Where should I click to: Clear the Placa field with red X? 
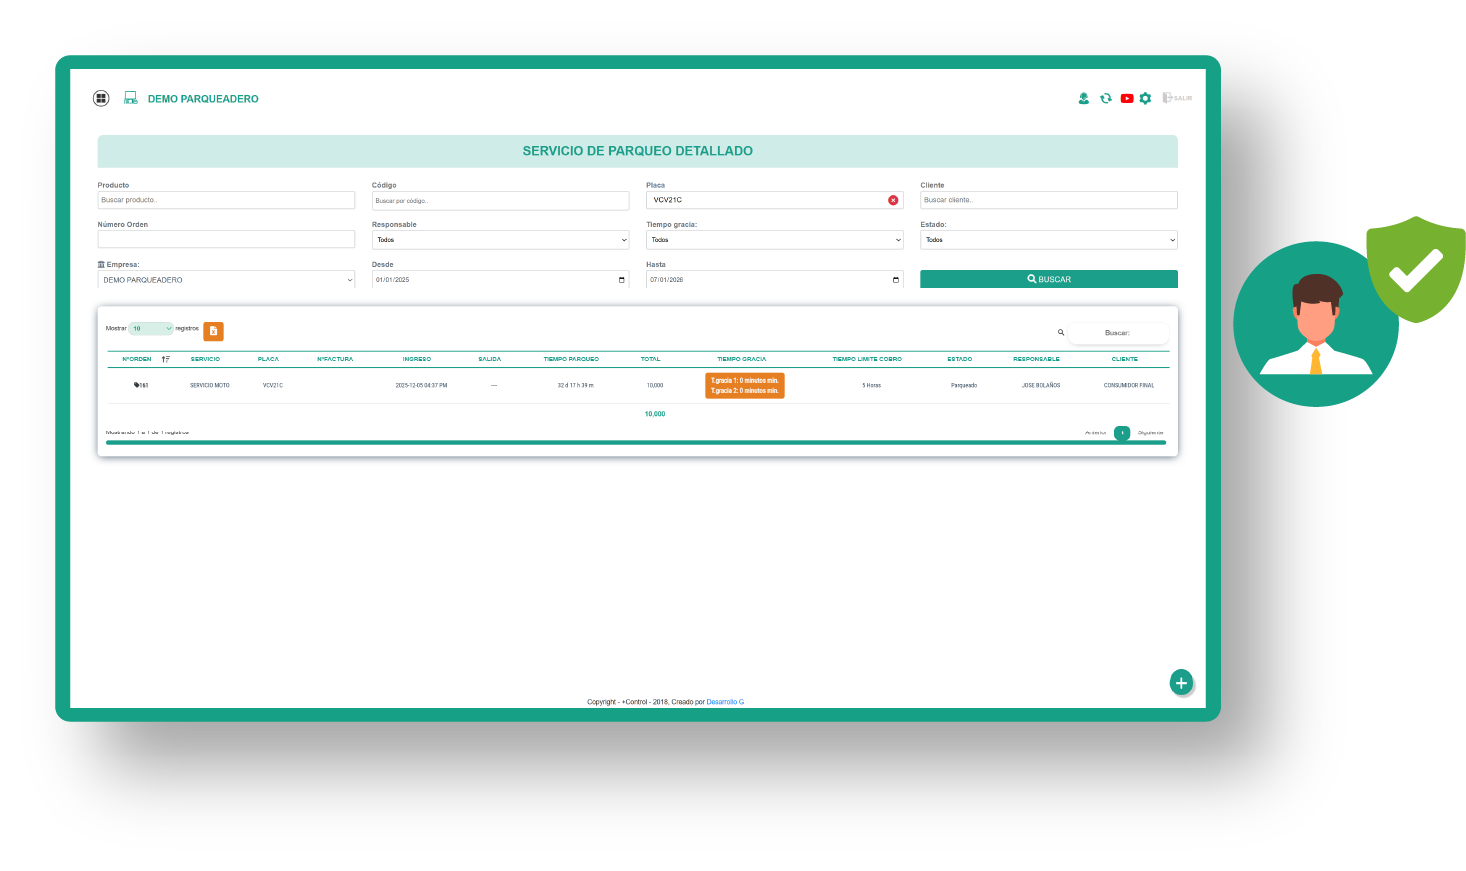(x=893, y=200)
